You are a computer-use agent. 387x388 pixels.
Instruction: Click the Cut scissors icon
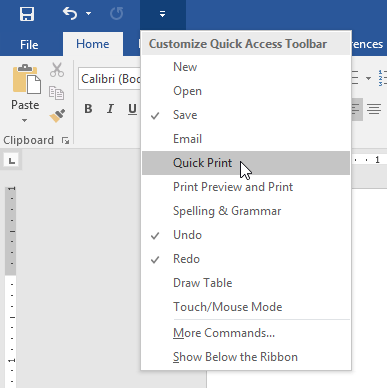(x=57, y=70)
